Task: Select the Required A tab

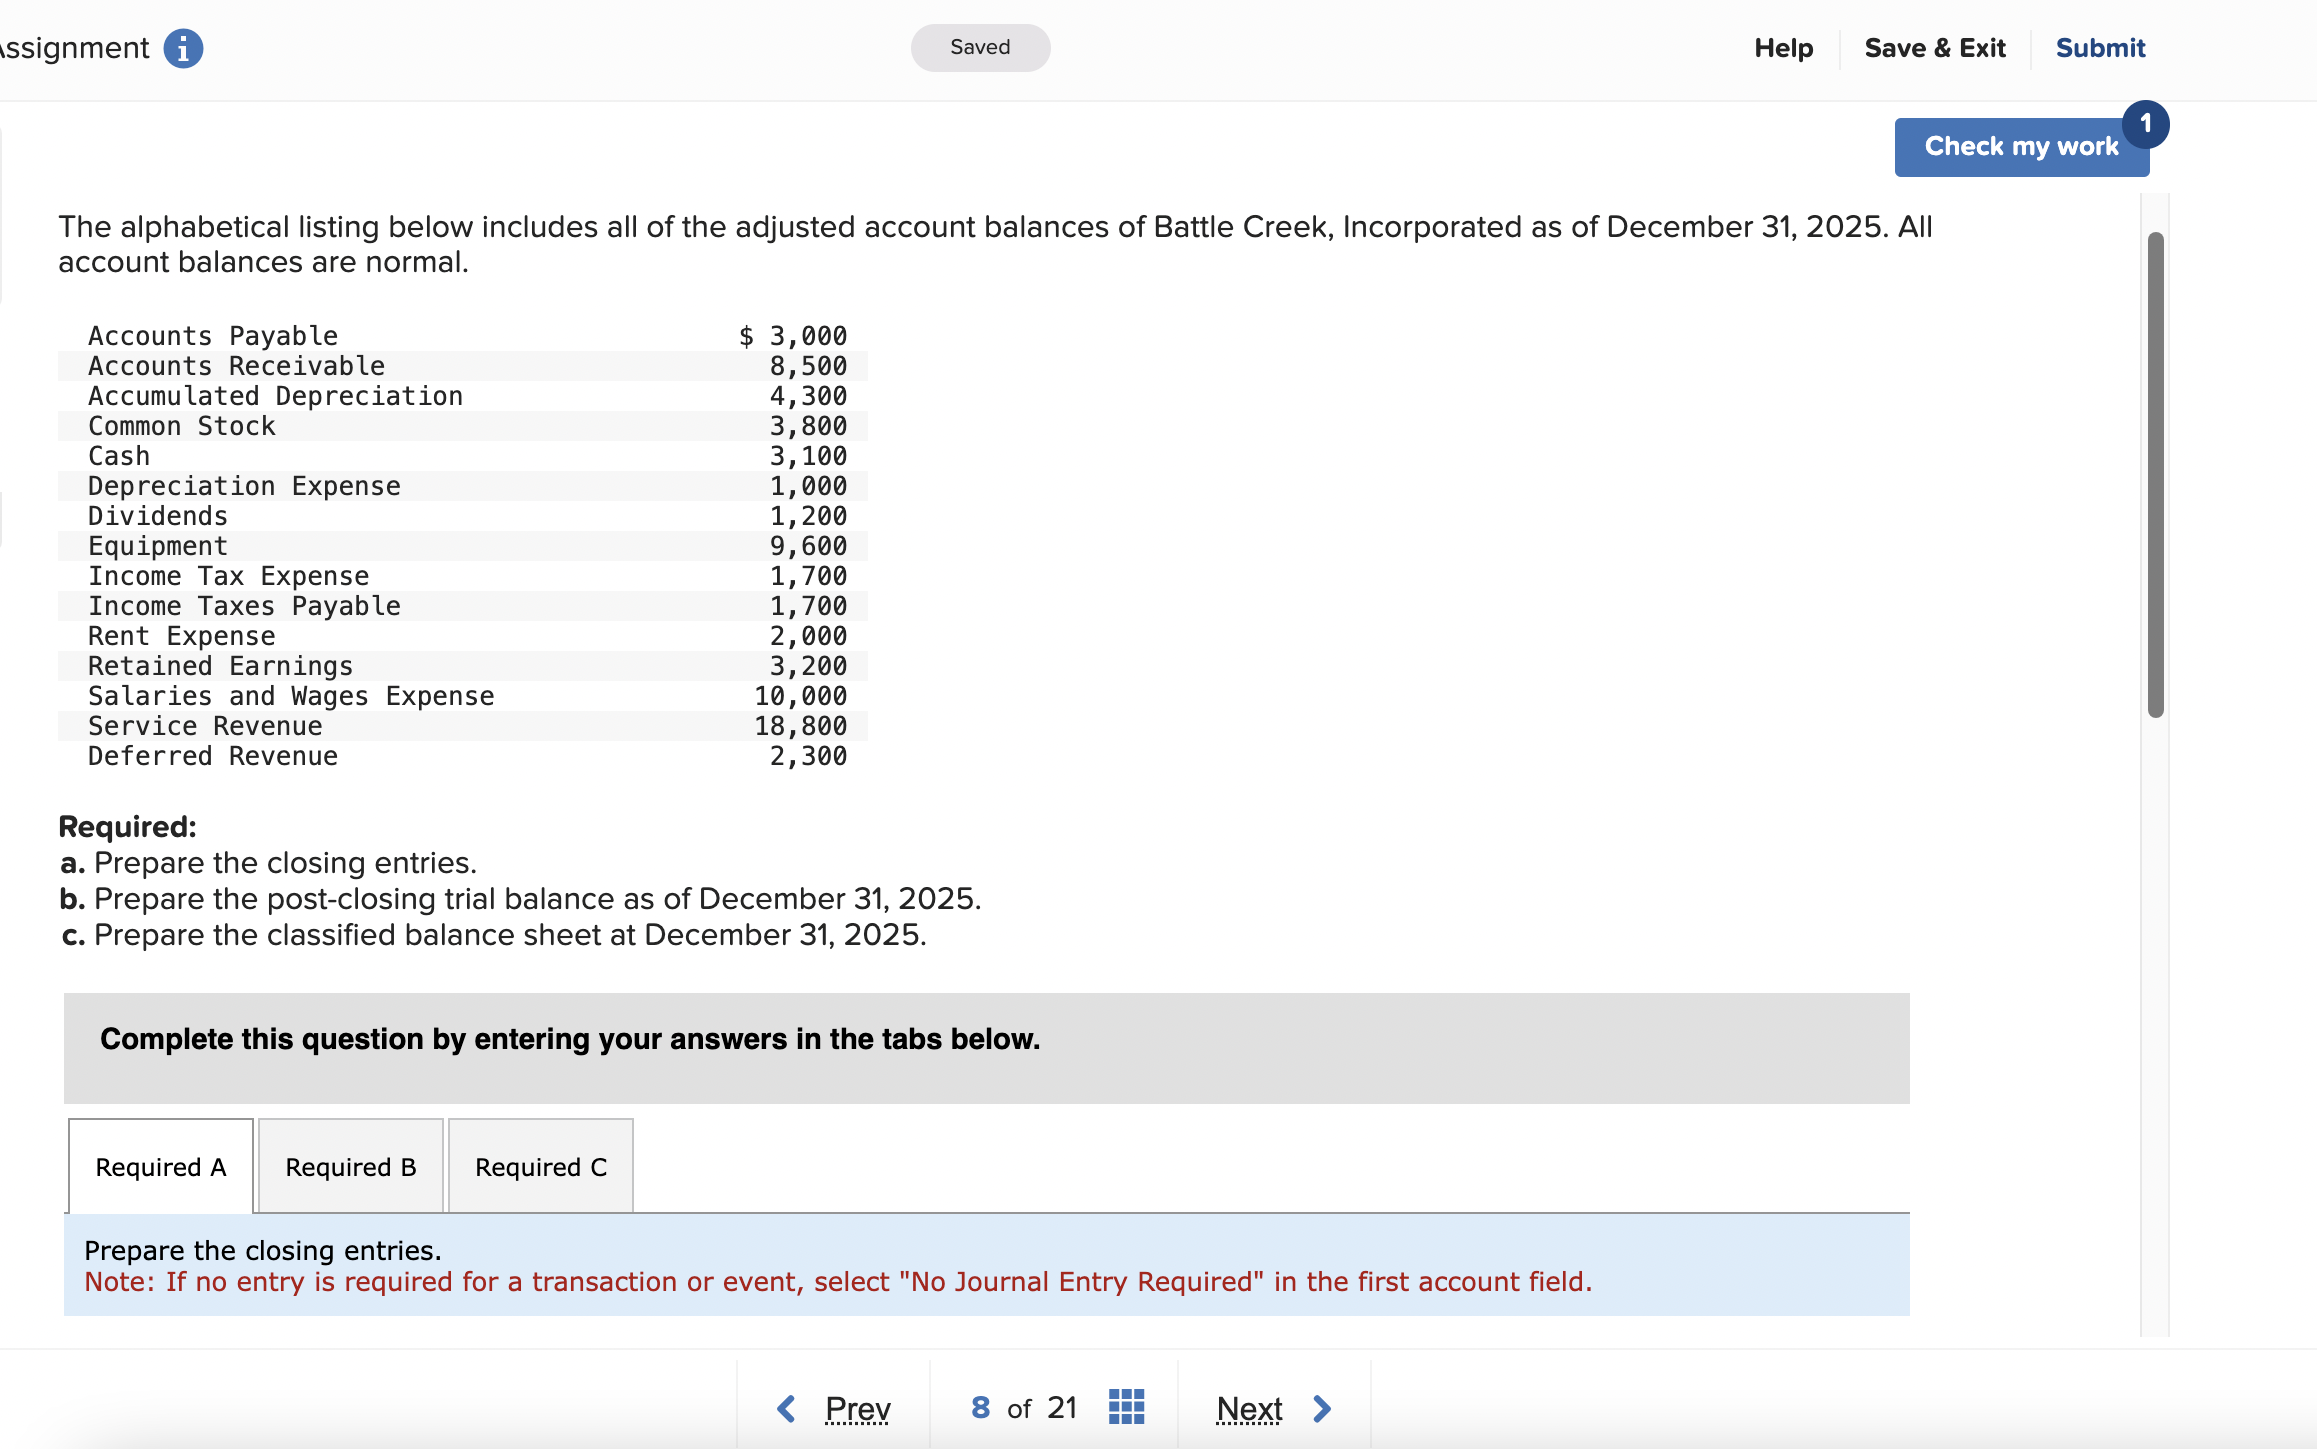Action: point(159,1166)
